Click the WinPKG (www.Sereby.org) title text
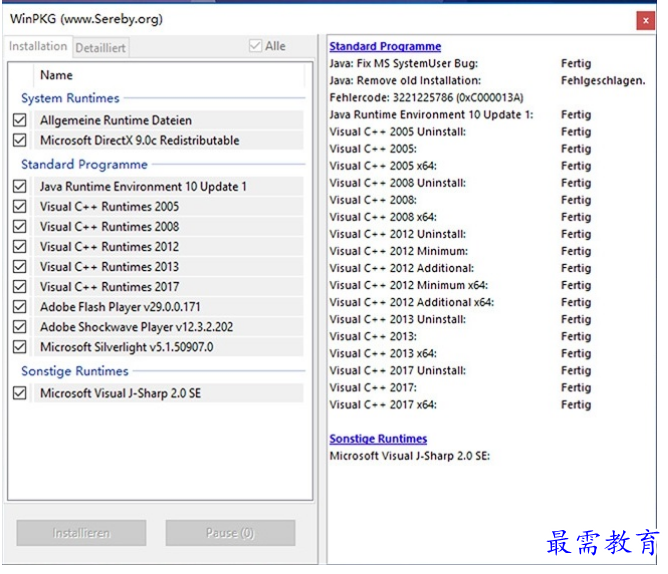Image resolution: width=668 pixels, height=574 pixels. (86, 19)
